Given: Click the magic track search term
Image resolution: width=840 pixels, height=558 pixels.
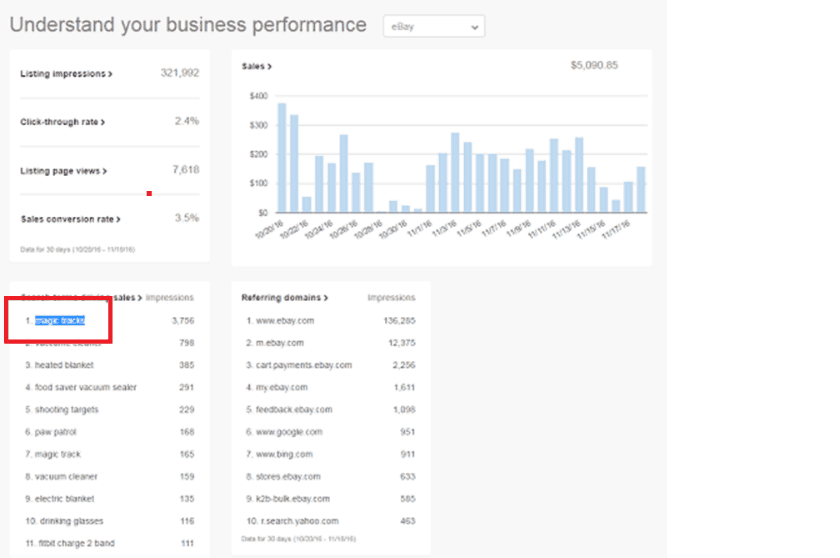Looking at the screenshot, I should tap(58, 454).
